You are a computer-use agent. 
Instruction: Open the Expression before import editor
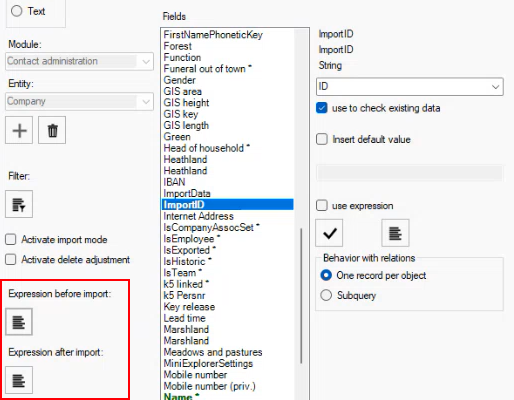pos(19,322)
